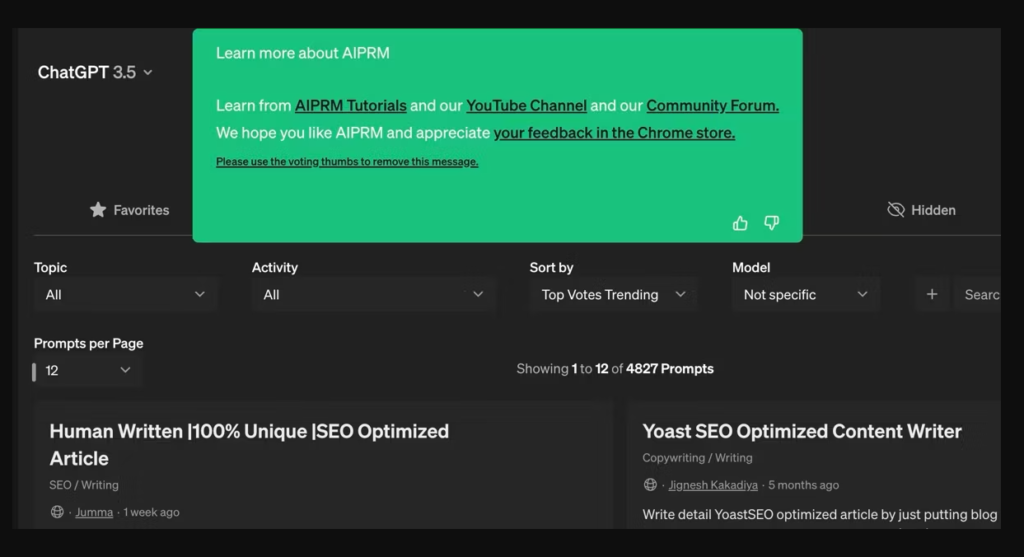Open the Community Forum link
Viewport: 1024px width, 557px height.
tap(712, 105)
